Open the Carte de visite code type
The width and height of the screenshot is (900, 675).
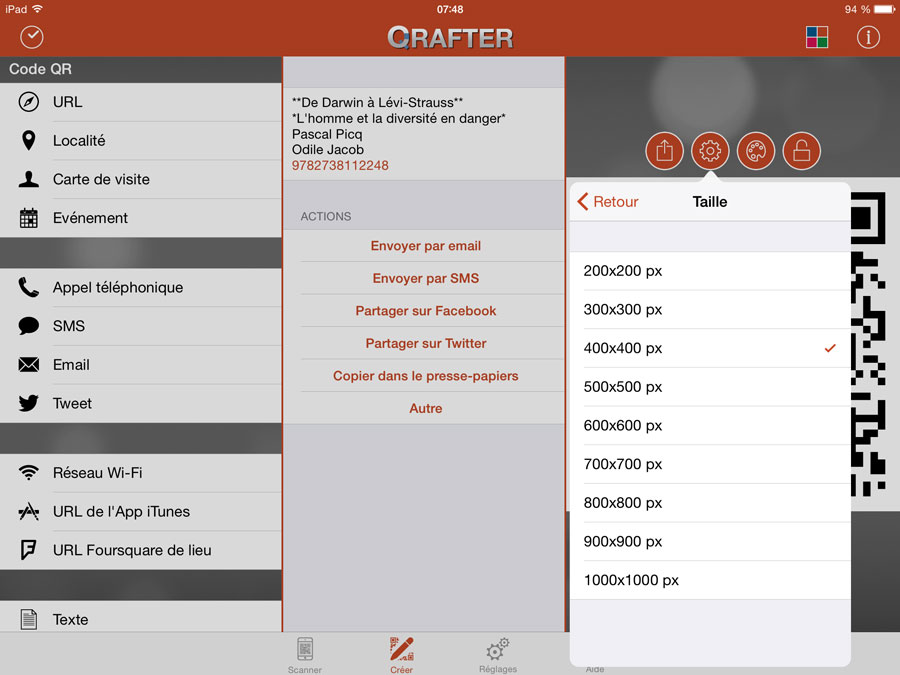[141, 179]
